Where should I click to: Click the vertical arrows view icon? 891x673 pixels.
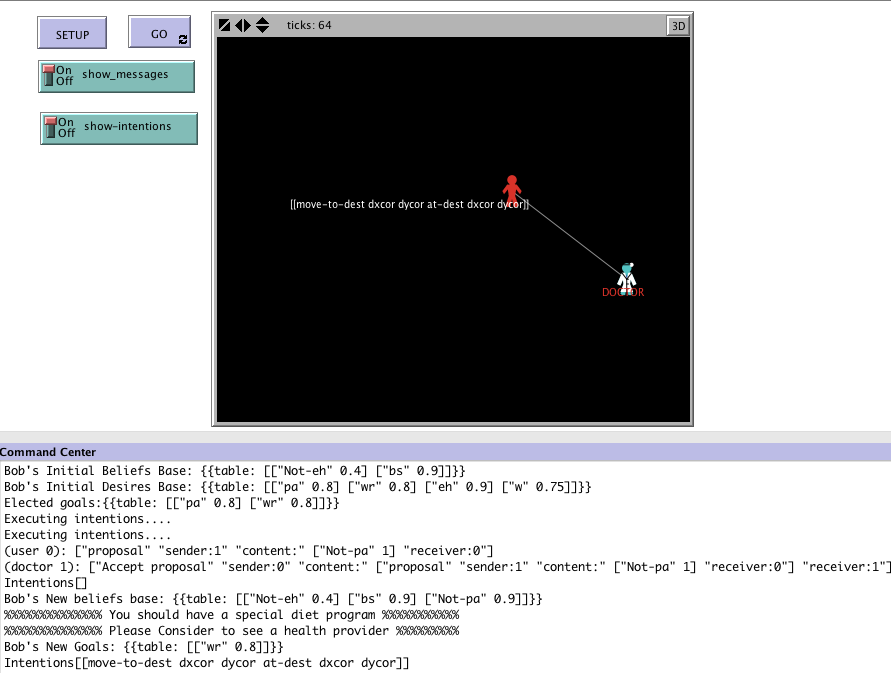[262, 25]
